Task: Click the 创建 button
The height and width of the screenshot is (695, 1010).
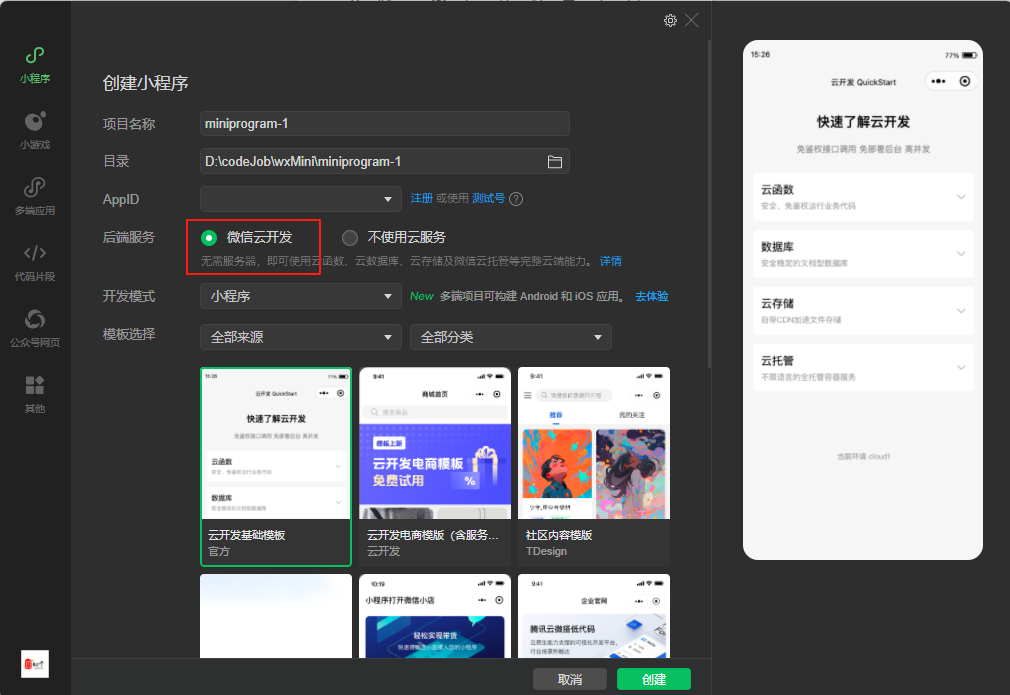Action: (x=653, y=679)
